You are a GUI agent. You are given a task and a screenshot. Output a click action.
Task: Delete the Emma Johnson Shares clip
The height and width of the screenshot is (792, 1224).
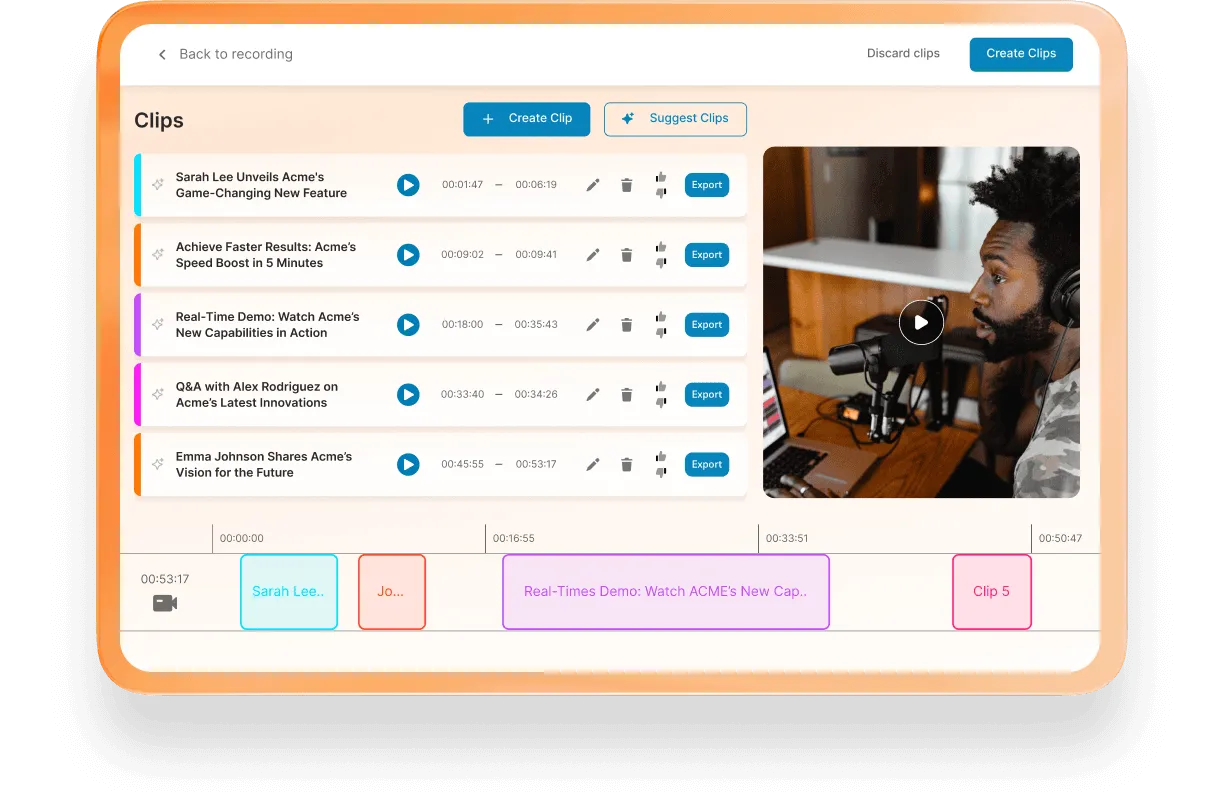point(627,465)
